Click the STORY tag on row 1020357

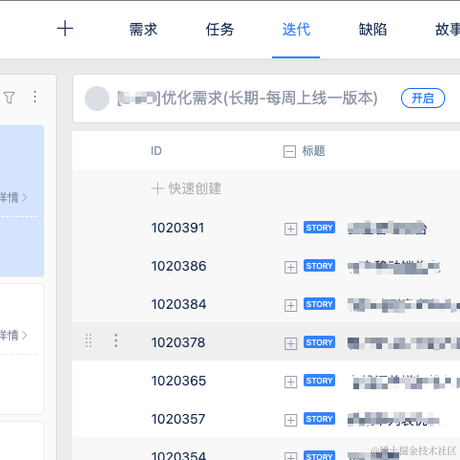click(x=319, y=419)
